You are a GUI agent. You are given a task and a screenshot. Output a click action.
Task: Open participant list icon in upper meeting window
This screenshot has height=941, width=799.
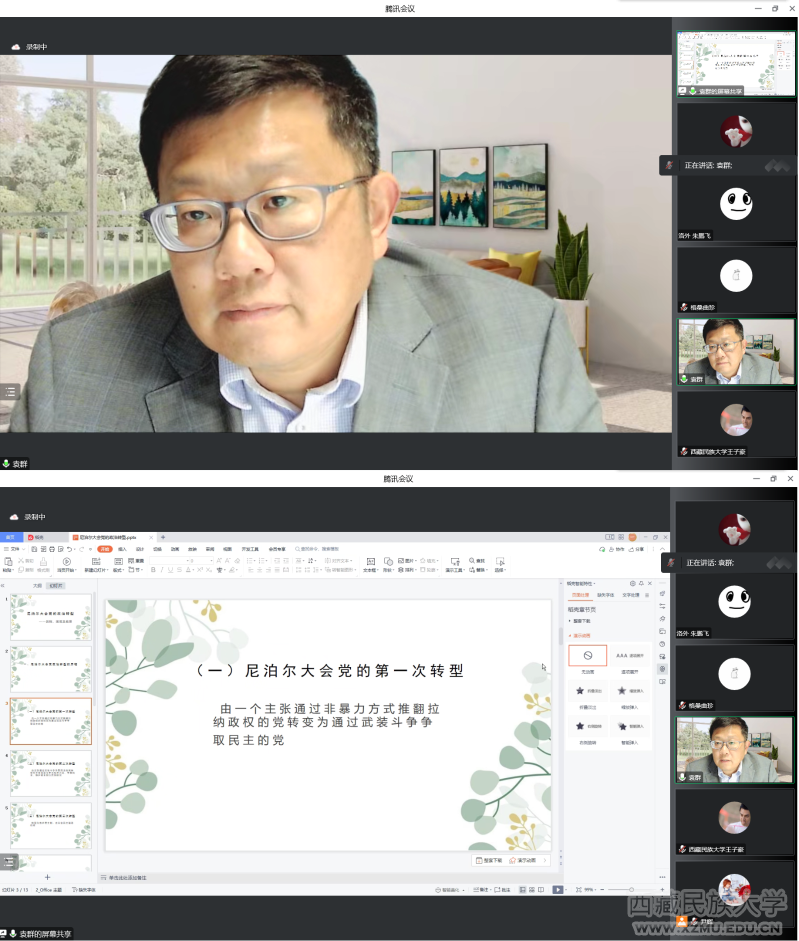click(10, 392)
